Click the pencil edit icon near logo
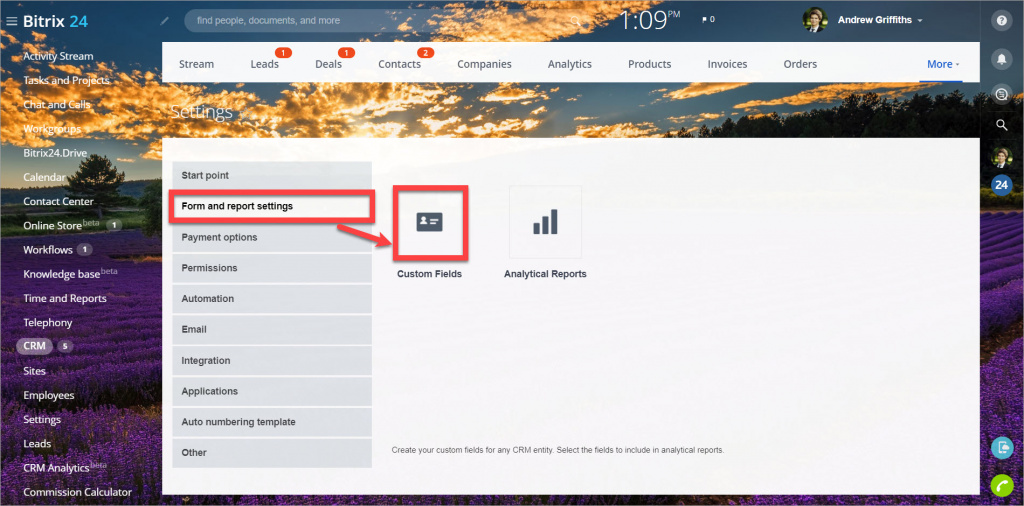This screenshot has height=506, width=1024. click(x=165, y=21)
